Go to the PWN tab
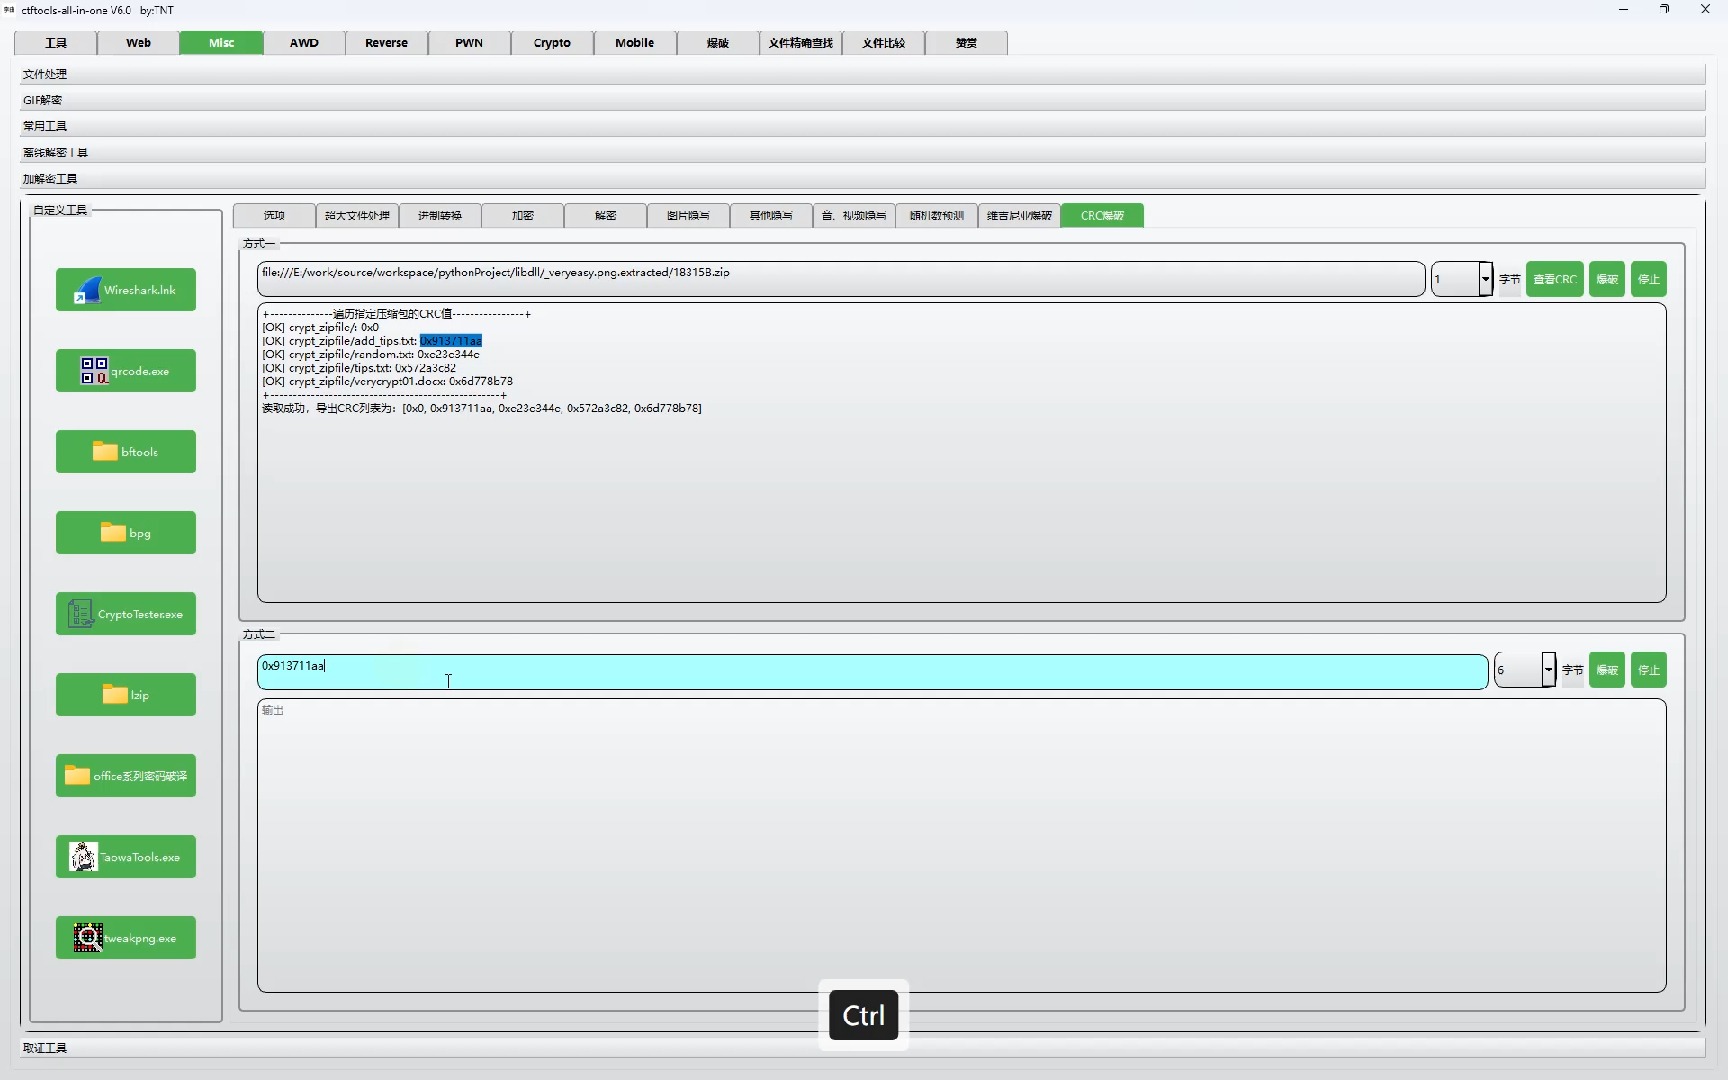 [469, 43]
